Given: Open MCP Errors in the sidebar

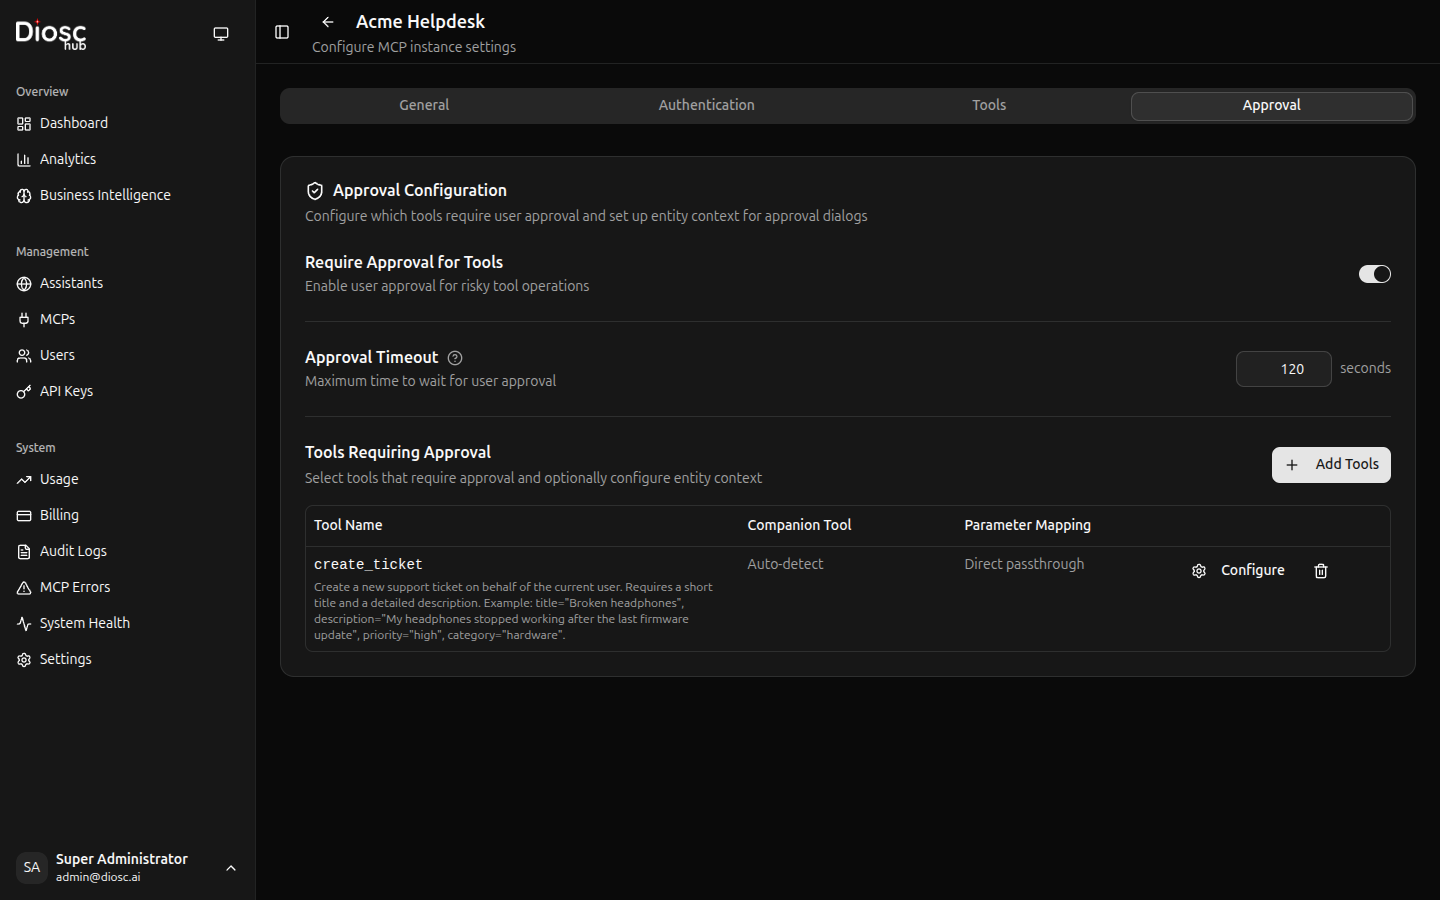Looking at the screenshot, I should [x=75, y=587].
